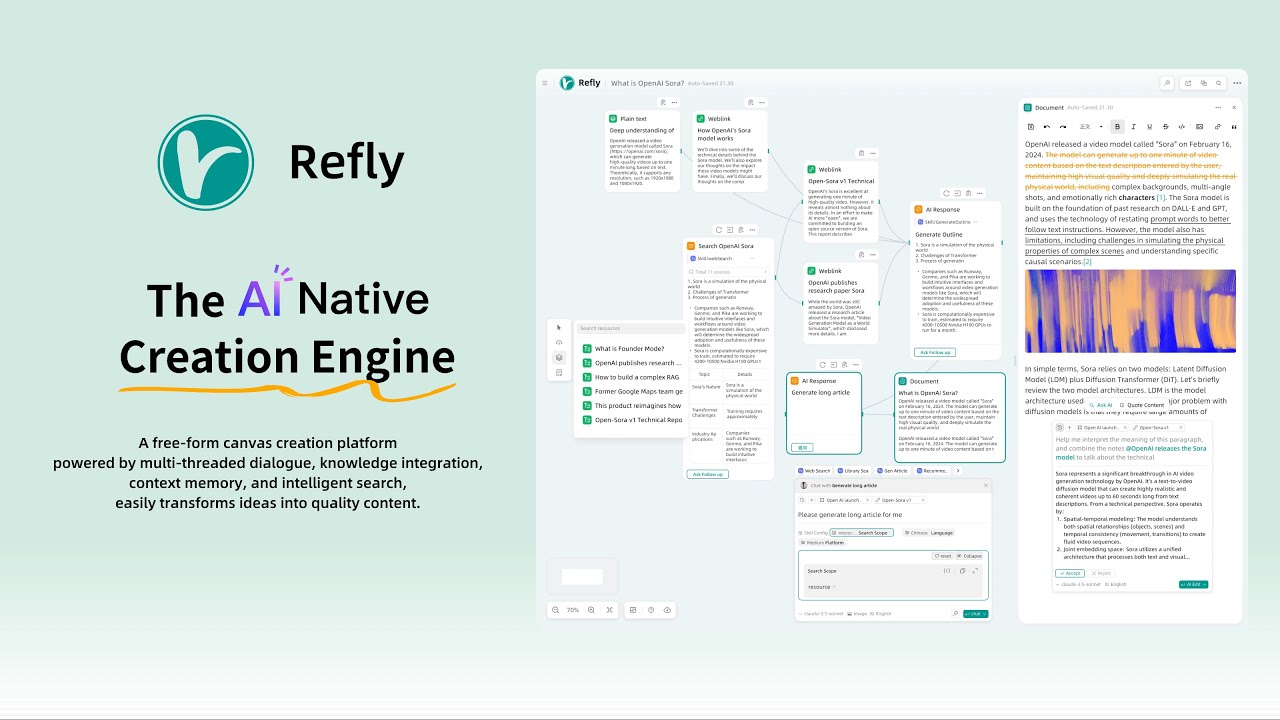Open document panel more options menu

click(1218, 107)
